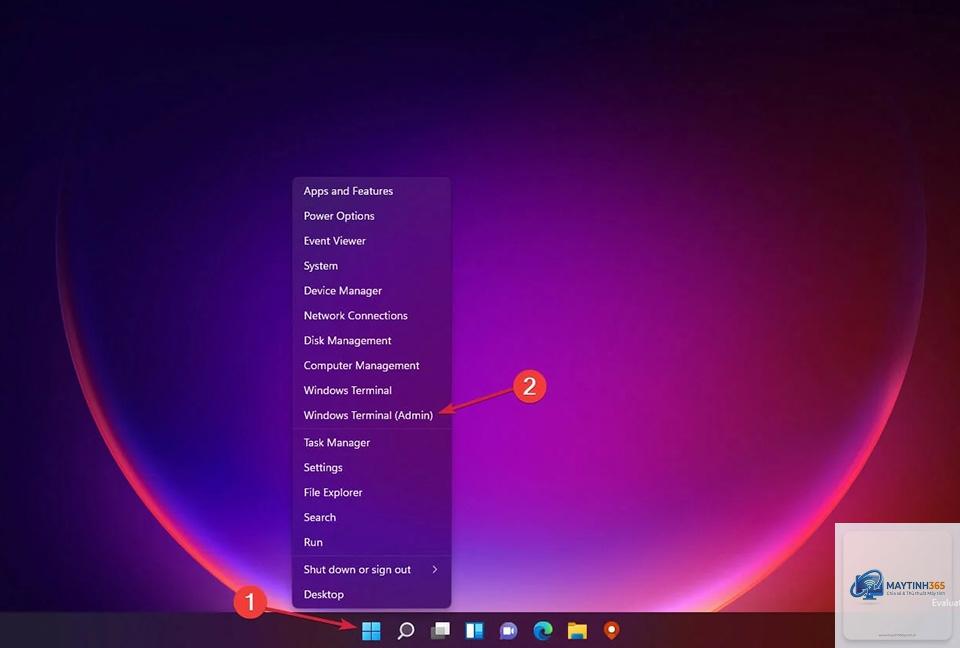Open Device Manager from the menu
This screenshot has width=960, height=648.
pyautogui.click(x=372, y=291)
